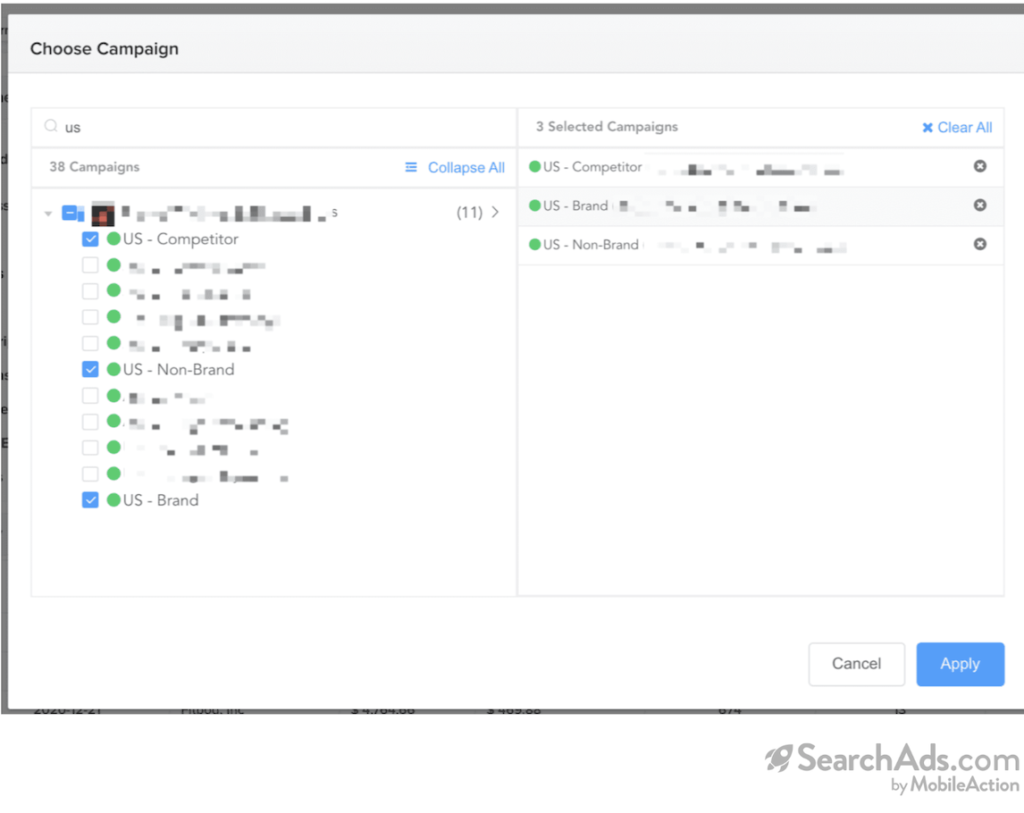This screenshot has width=1024, height=813.
Task: Remove US - Non-Brand from selected campaigns
Action: 980,244
